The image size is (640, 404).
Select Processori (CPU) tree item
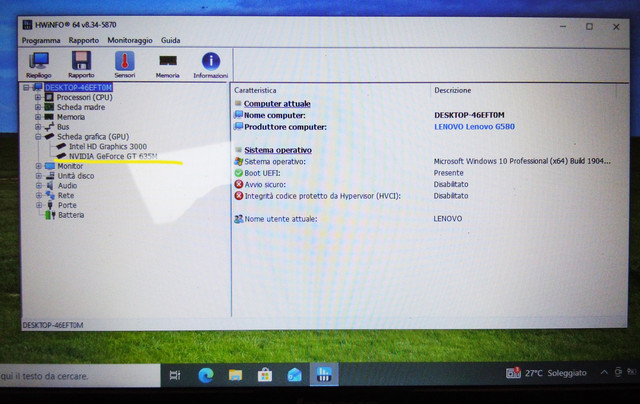pos(84,97)
